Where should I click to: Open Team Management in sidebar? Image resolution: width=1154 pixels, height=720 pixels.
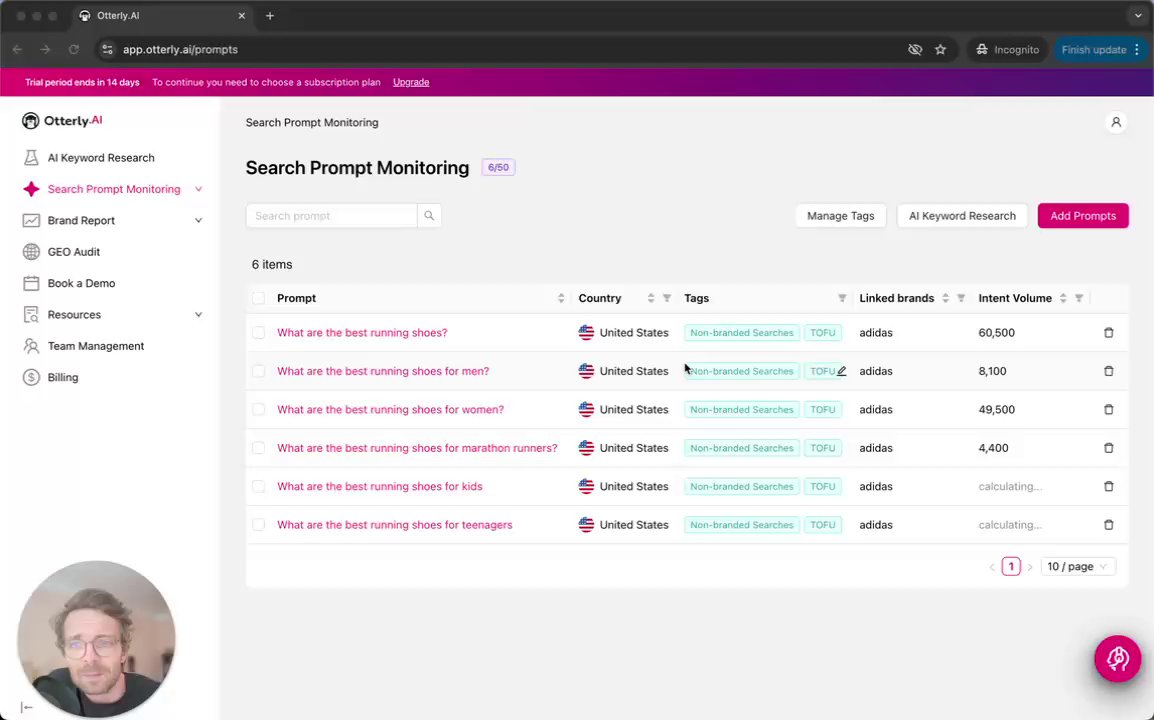(96, 346)
